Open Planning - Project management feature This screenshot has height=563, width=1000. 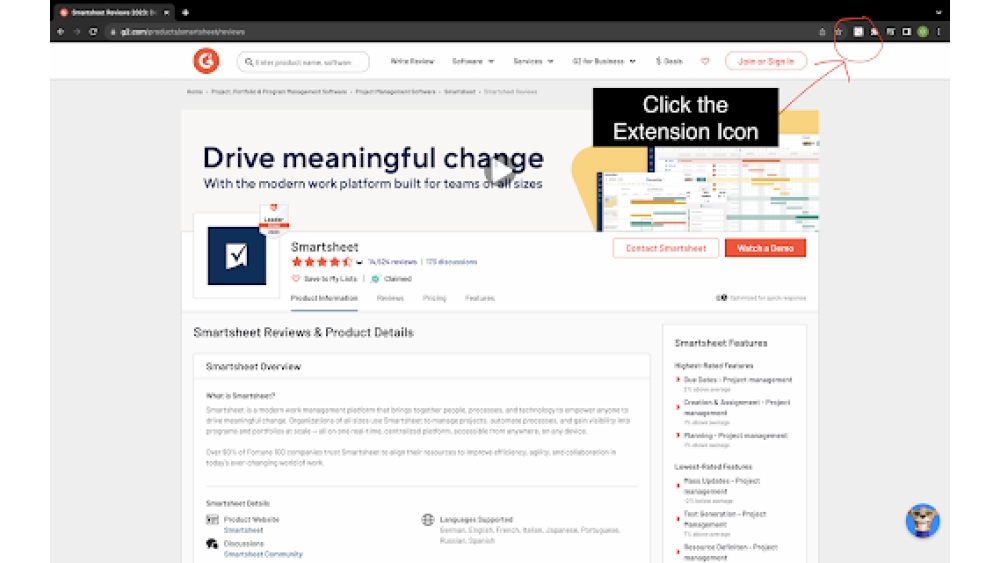735,435
